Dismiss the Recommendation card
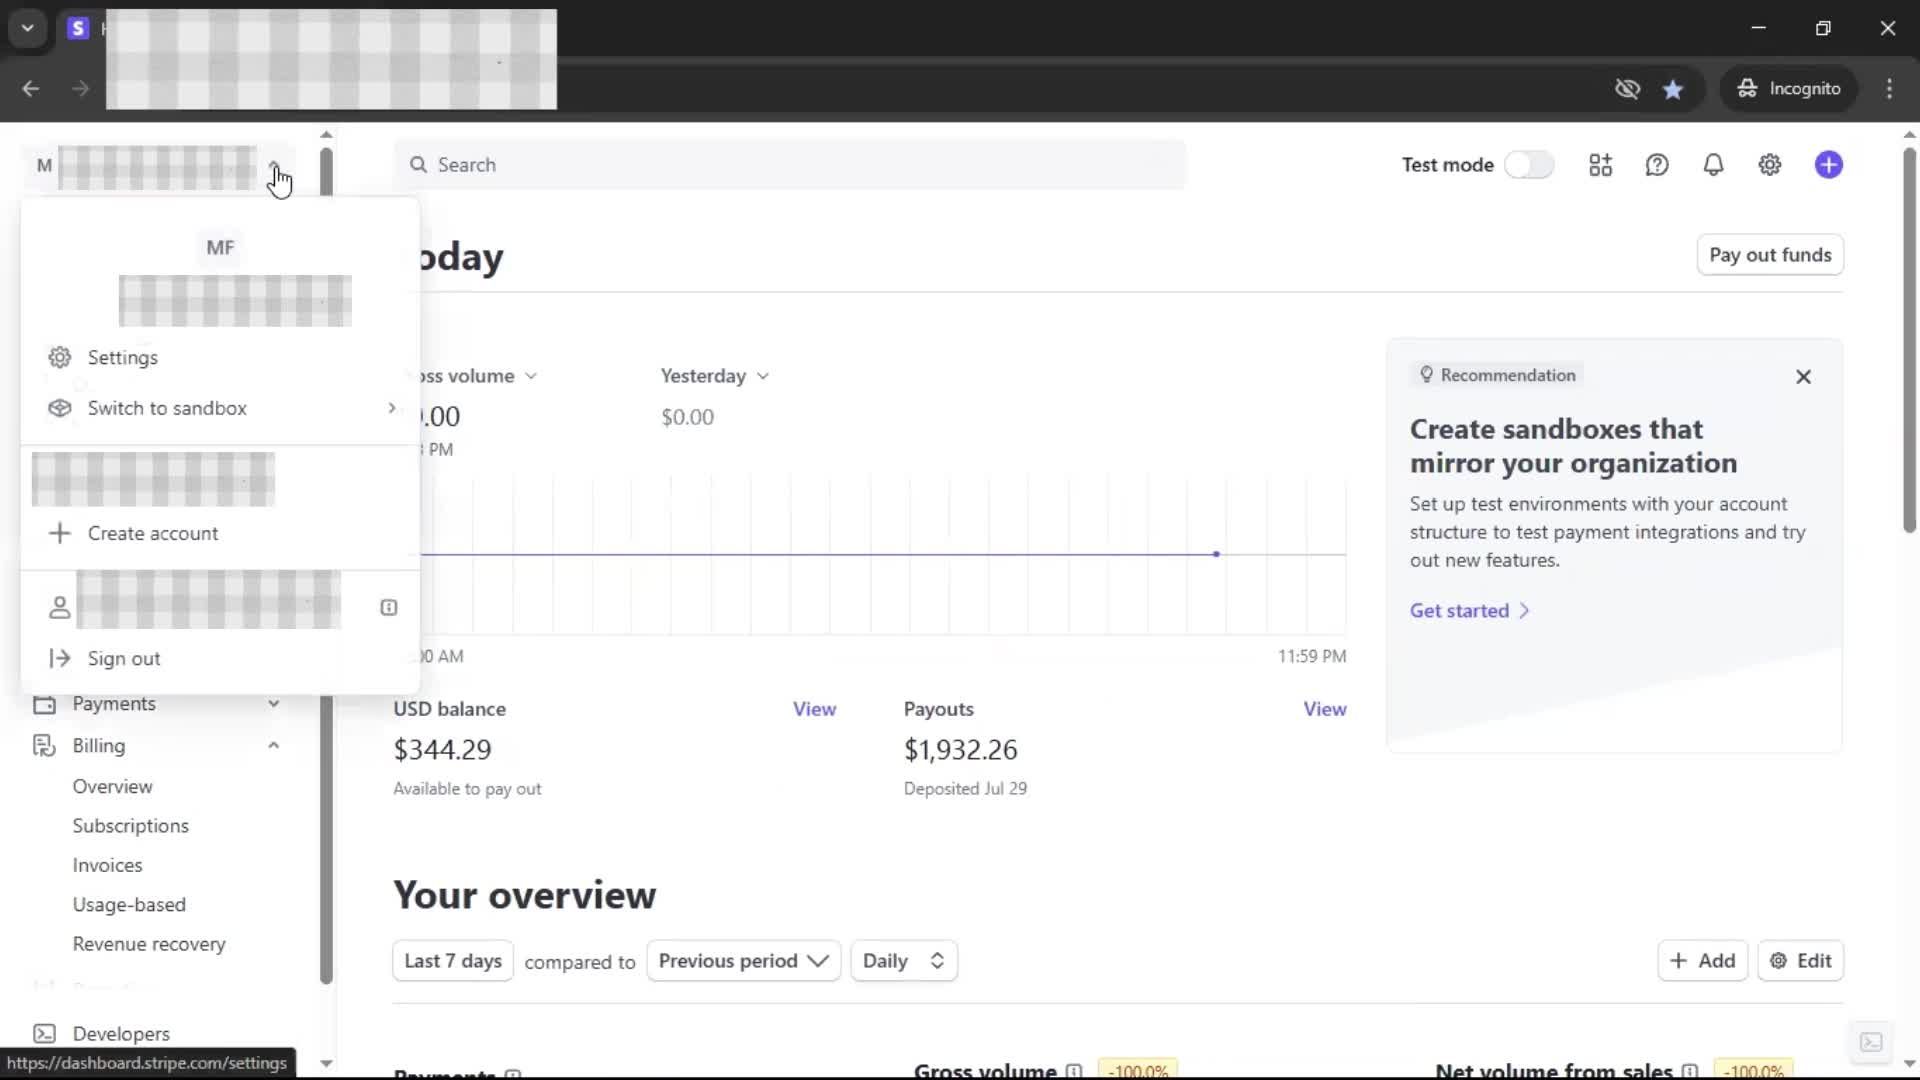1920x1080 pixels. point(1803,377)
